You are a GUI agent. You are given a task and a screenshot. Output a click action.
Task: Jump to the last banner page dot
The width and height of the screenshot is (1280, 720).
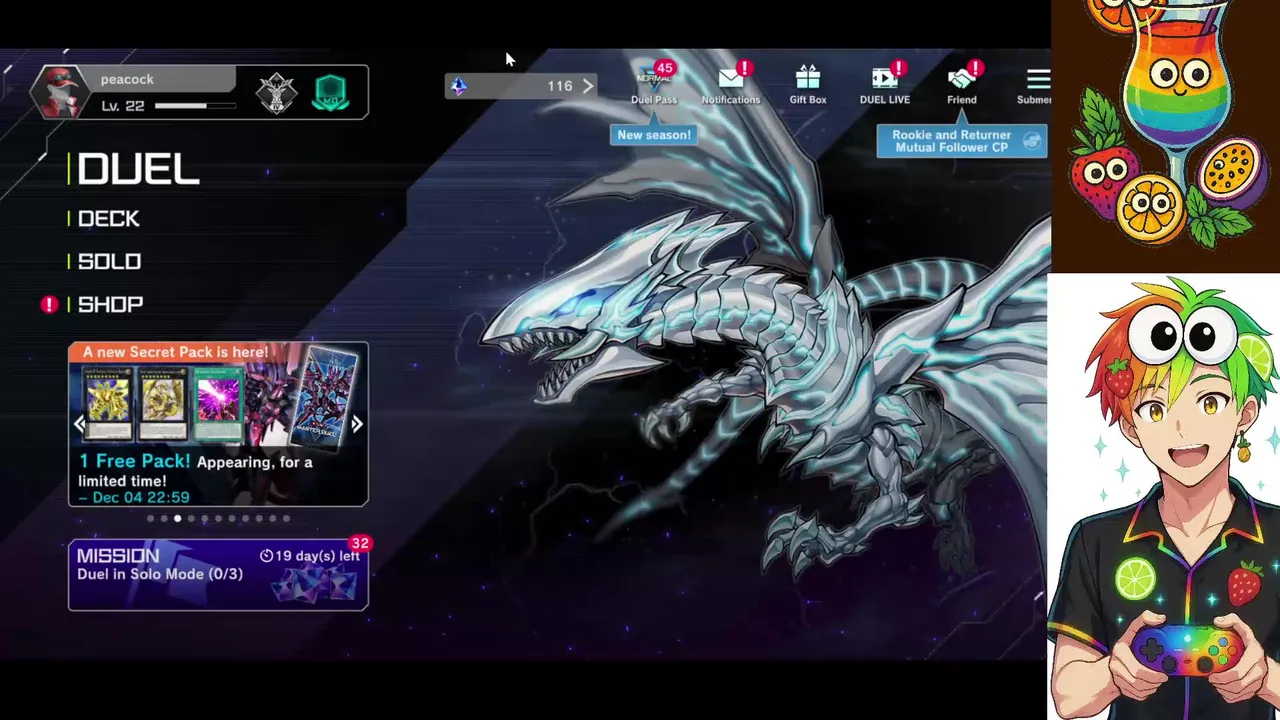click(x=286, y=518)
